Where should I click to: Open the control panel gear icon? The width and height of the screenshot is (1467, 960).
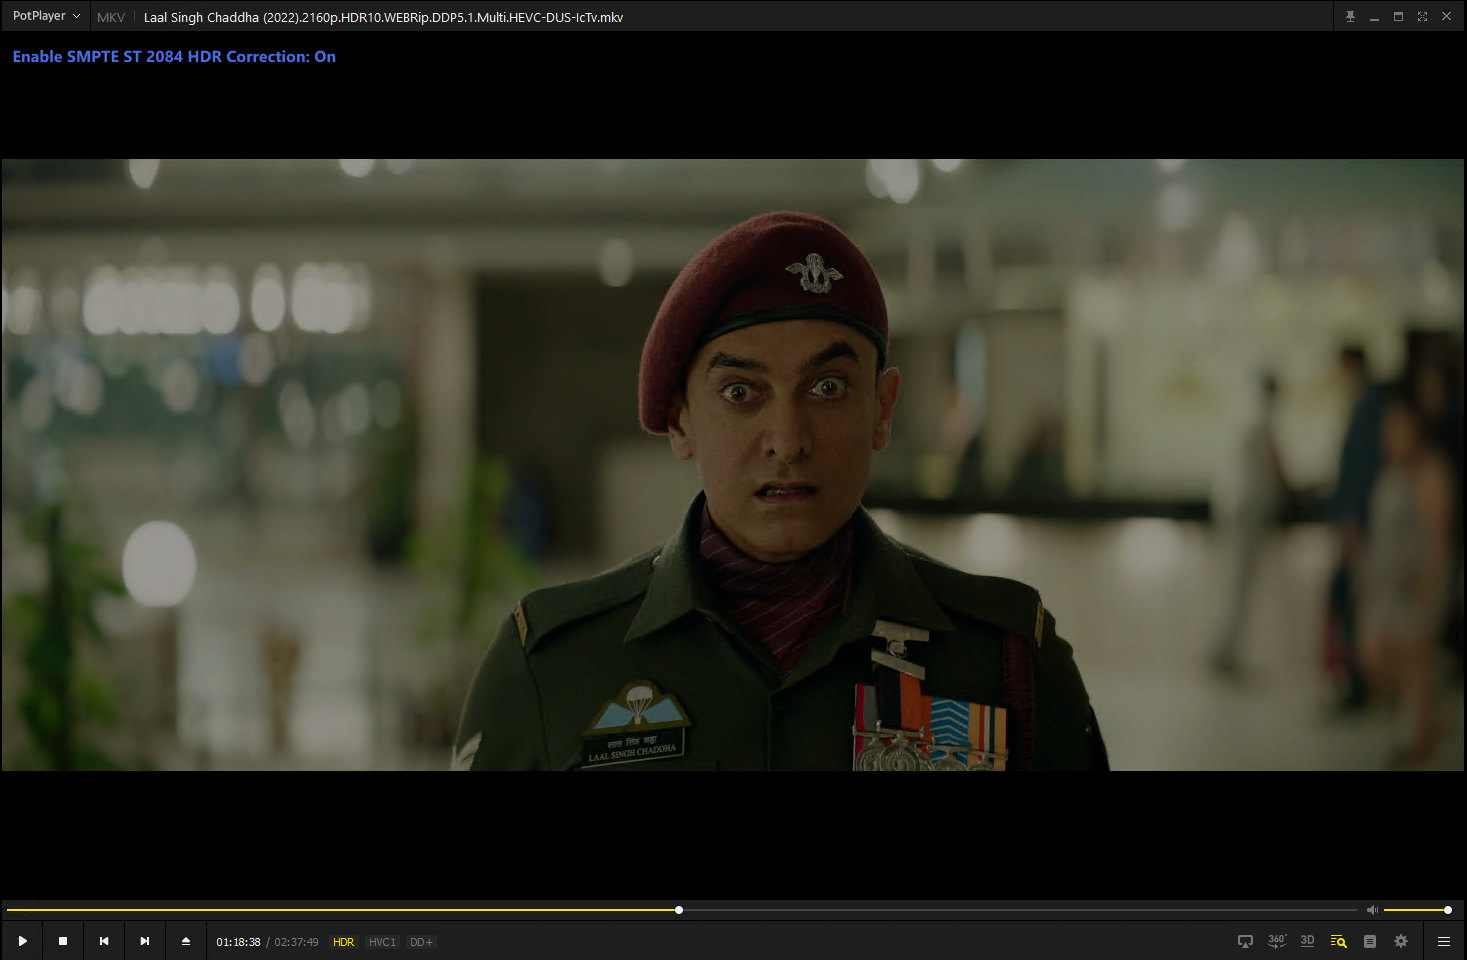tap(1401, 941)
